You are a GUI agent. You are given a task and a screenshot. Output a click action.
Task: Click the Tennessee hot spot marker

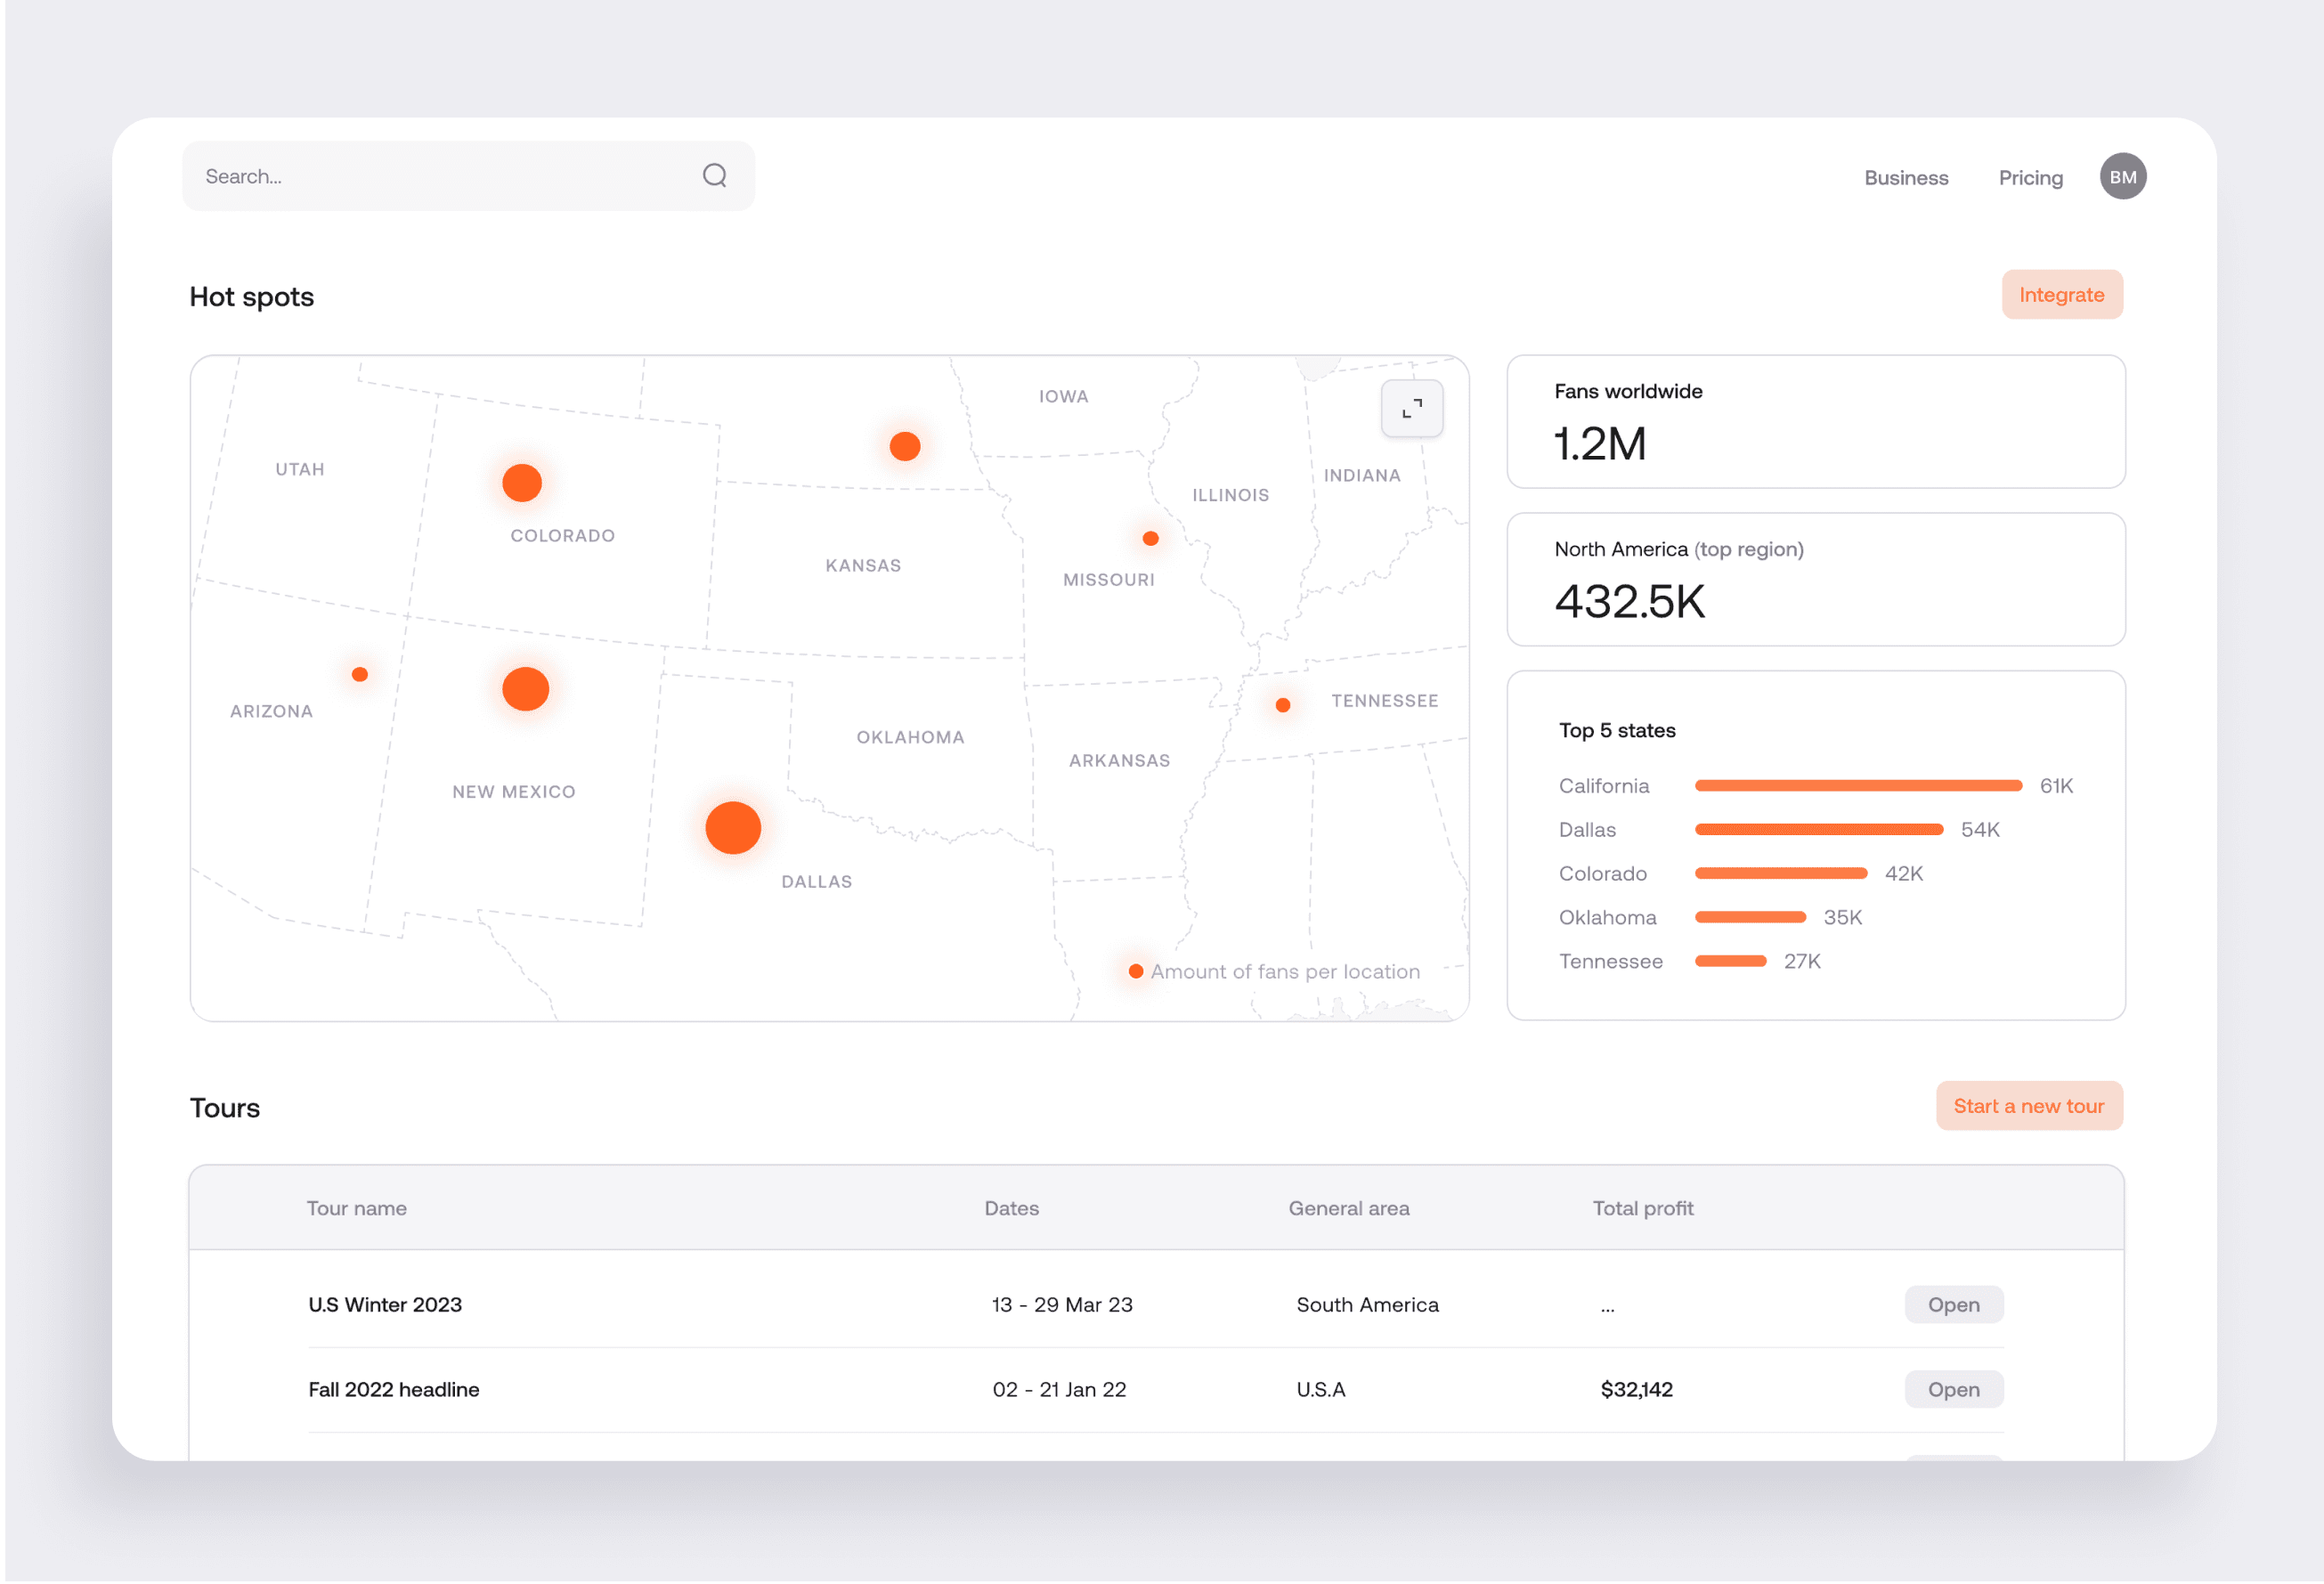pyautogui.click(x=1282, y=705)
